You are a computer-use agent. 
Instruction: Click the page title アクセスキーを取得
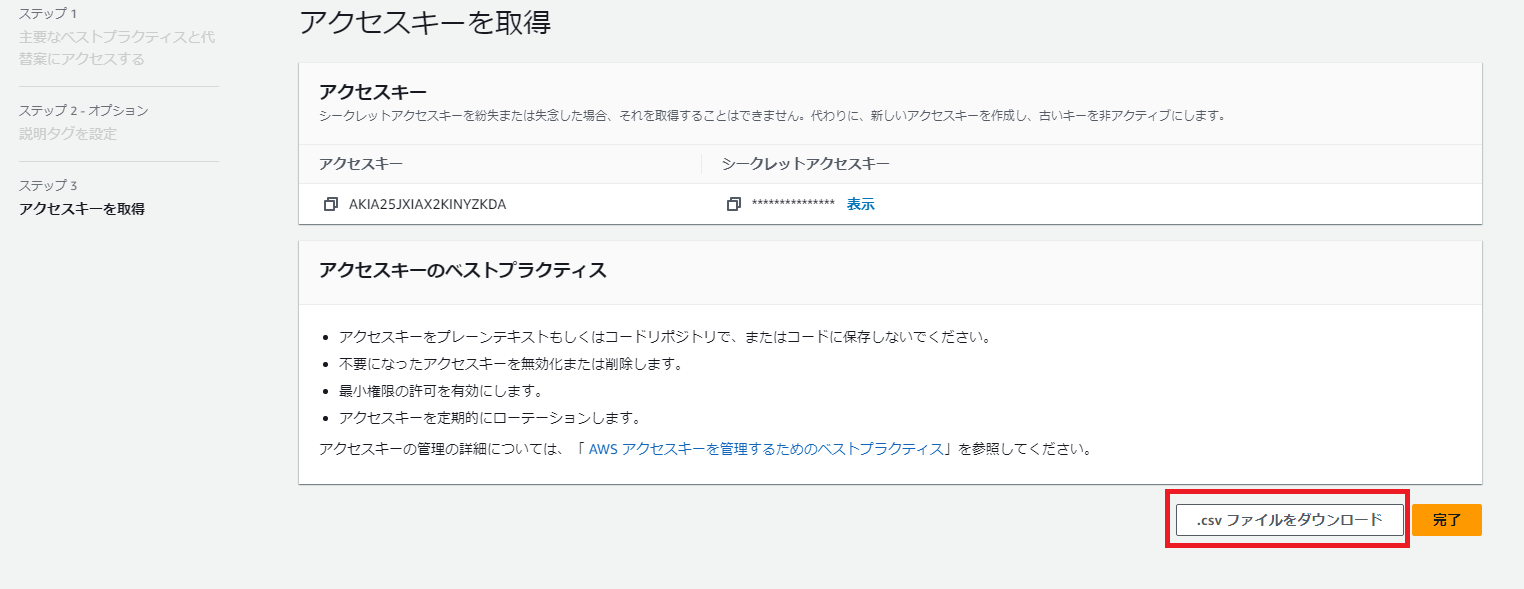[x=425, y=23]
